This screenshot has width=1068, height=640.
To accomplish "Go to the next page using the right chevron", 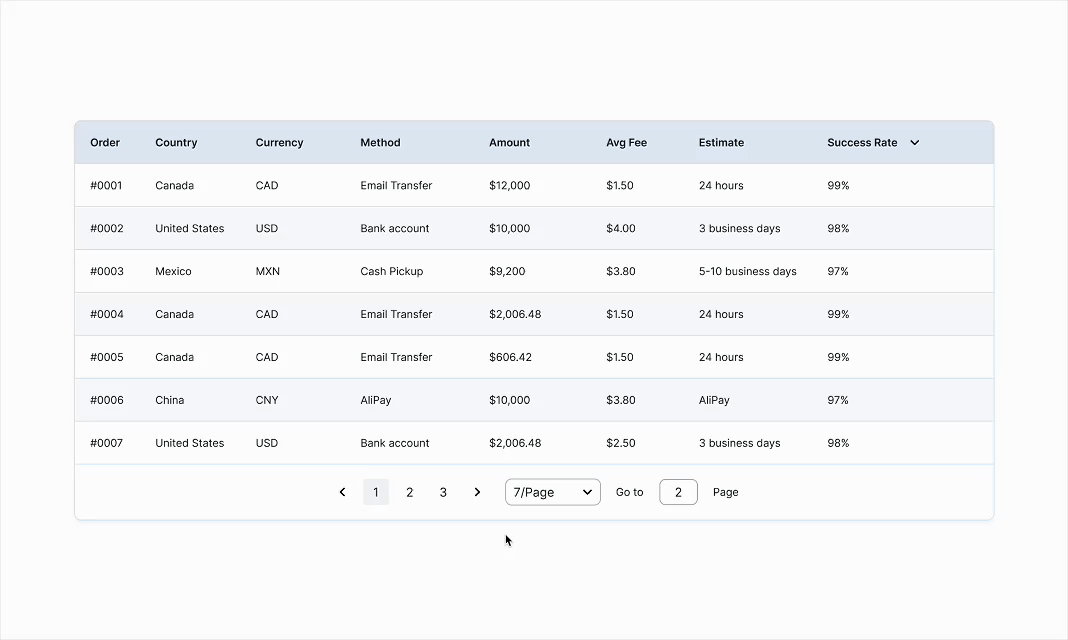I will 477,492.
